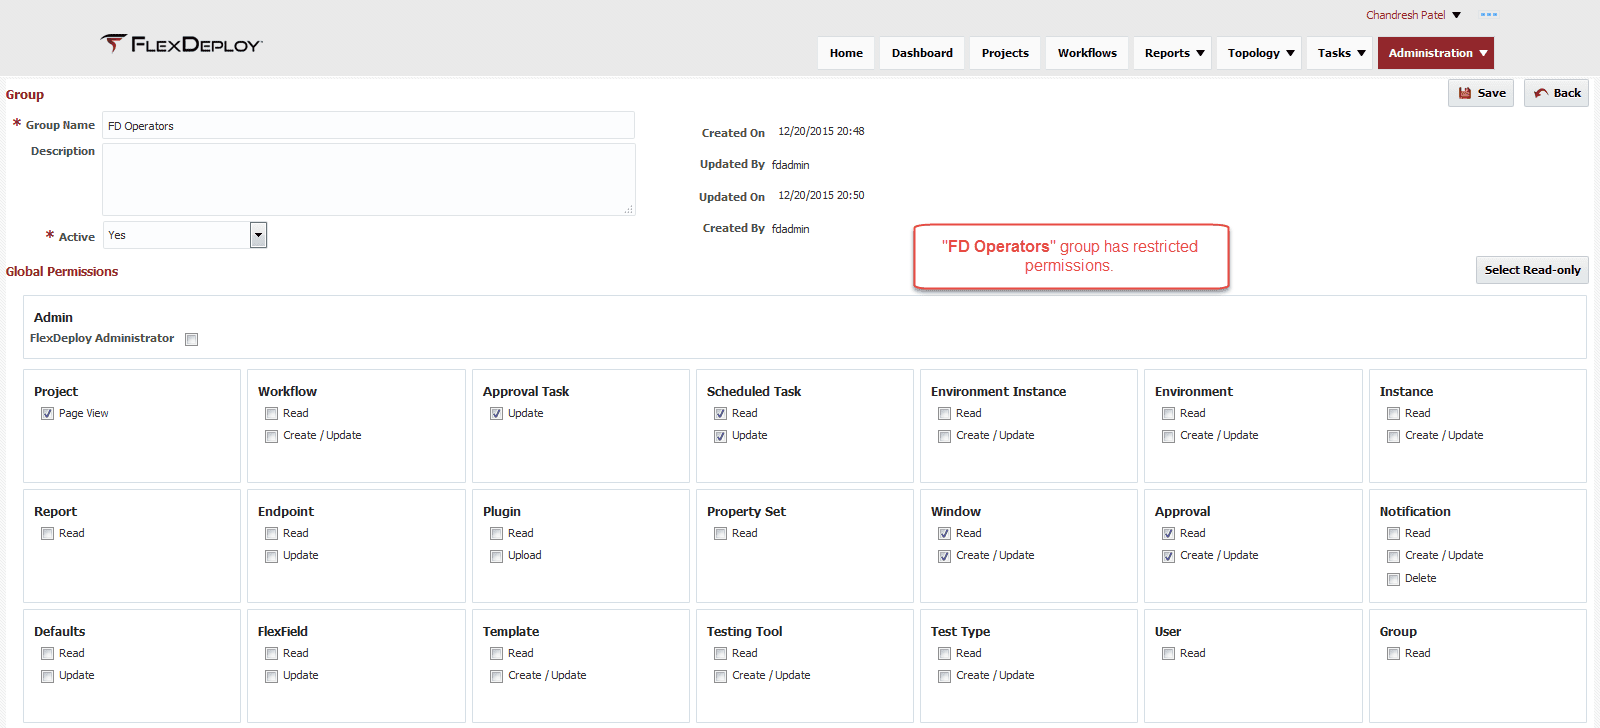Screen dimensions: 1600x728
Task: Click the blue dashes icon beside username
Action: tap(1489, 15)
